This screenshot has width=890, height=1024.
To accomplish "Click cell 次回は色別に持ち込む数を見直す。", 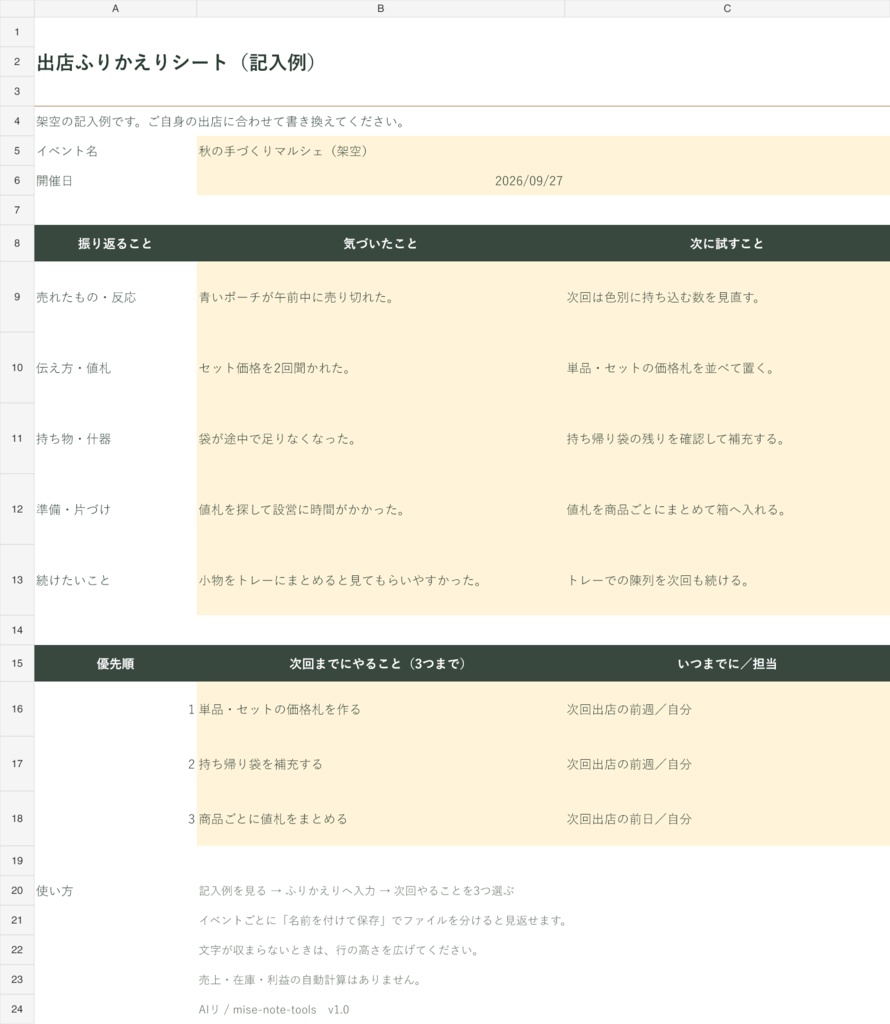I will pyautogui.click(x=727, y=297).
